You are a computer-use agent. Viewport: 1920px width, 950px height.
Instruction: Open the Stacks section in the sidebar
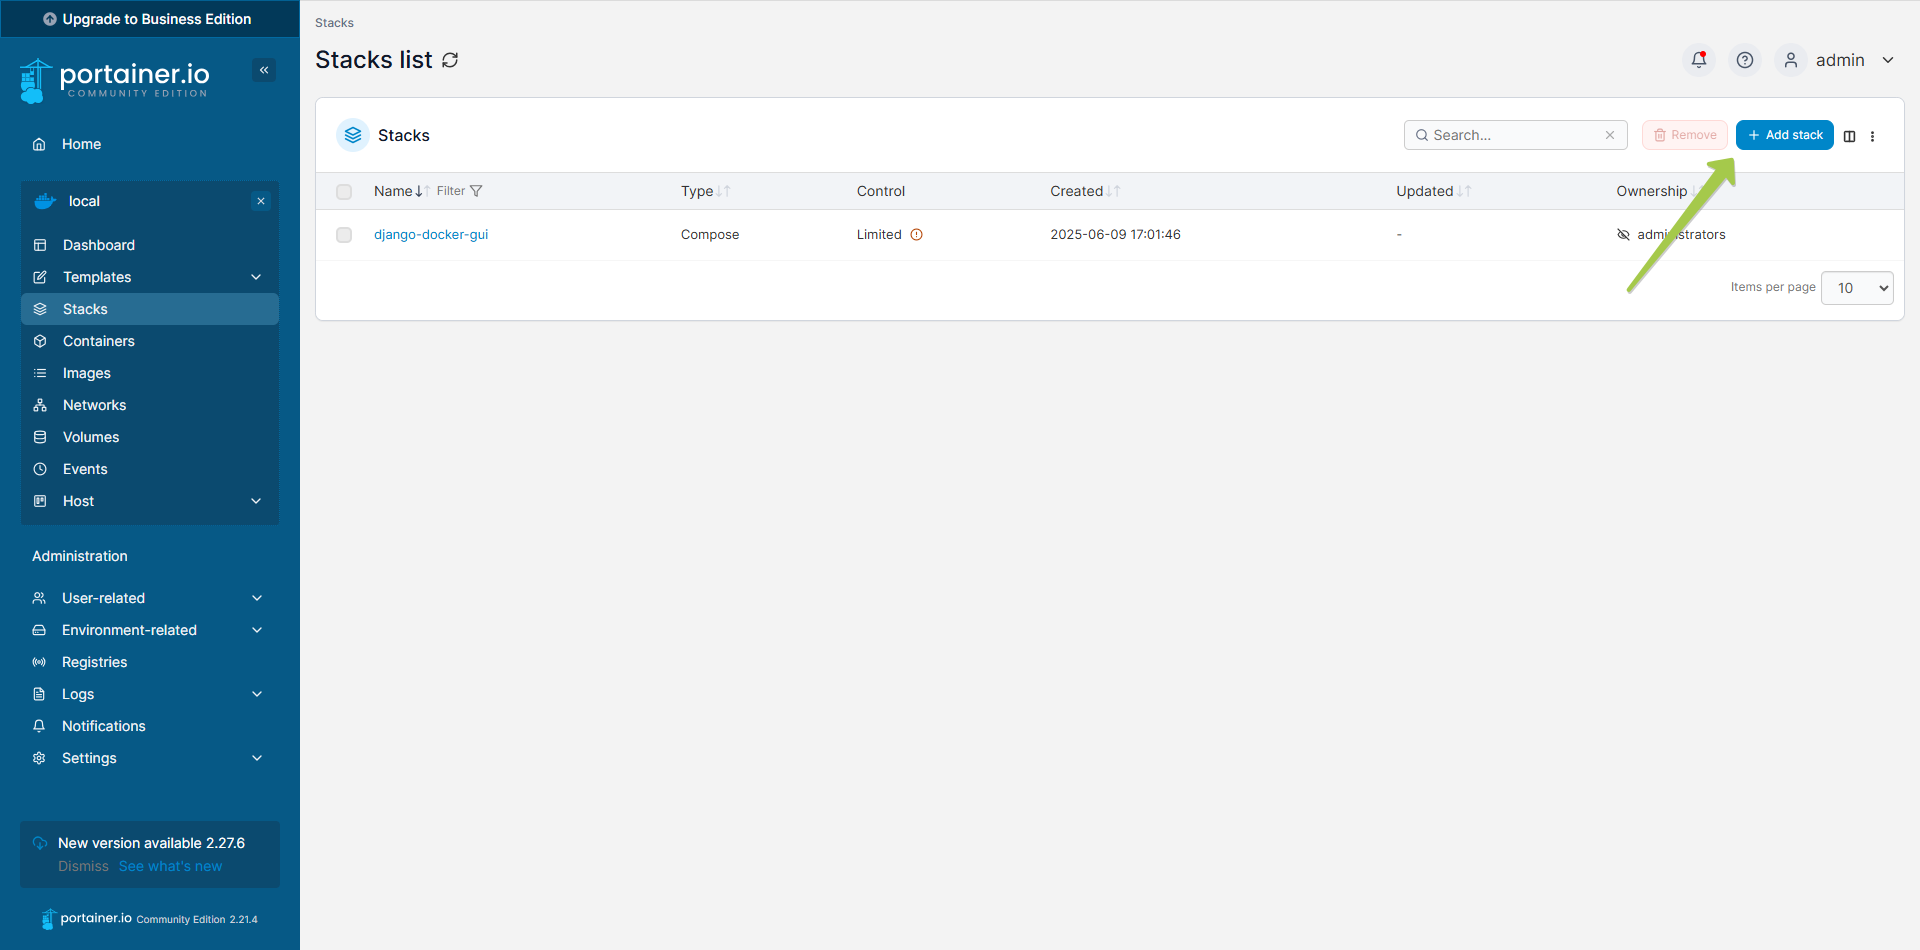[x=87, y=308]
